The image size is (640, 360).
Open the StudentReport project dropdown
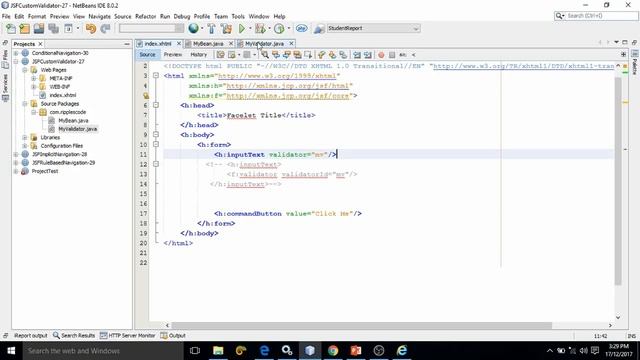[373, 28]
